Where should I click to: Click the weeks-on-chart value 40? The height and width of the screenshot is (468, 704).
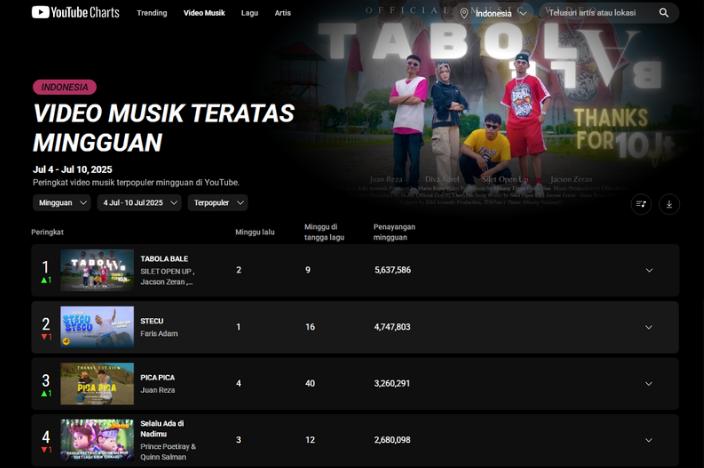tap(310, 383)
